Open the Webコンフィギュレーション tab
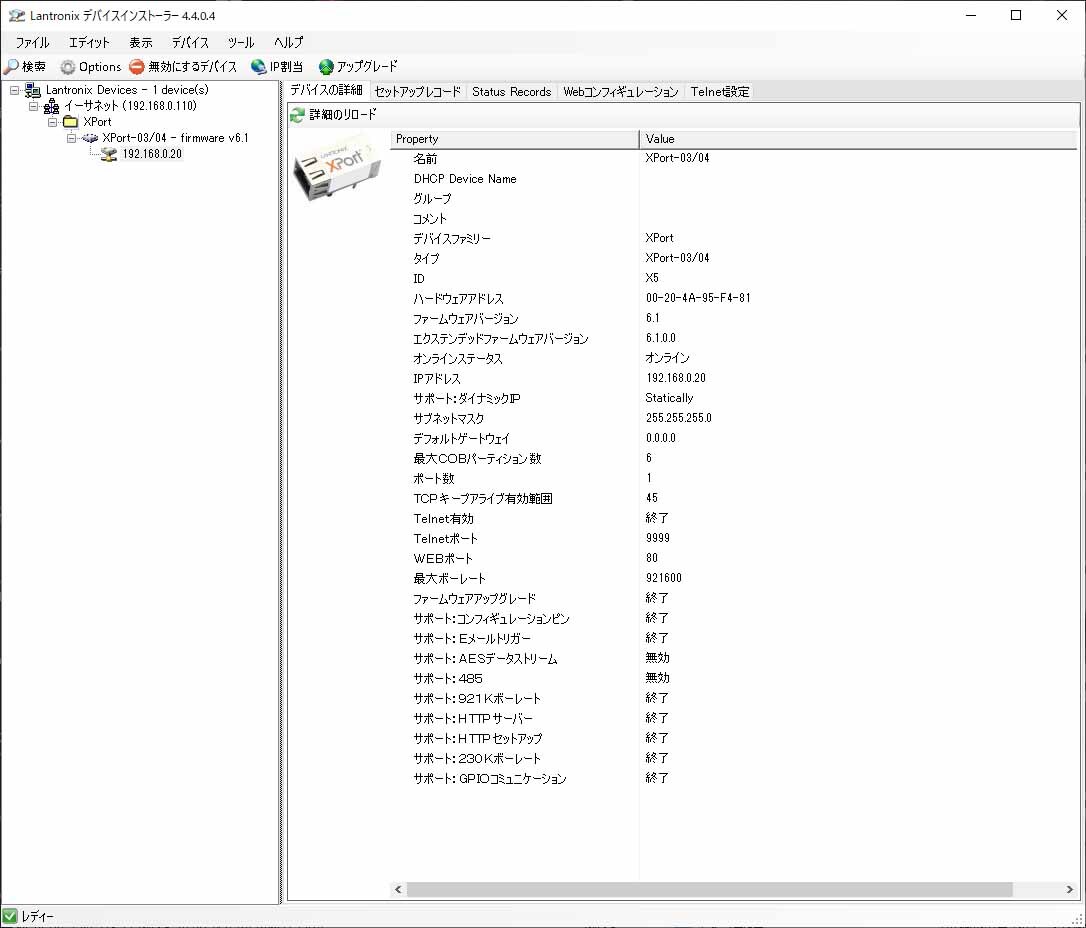Image resolution: width=1086 pixels, height=928 pixels. [621, 92]
